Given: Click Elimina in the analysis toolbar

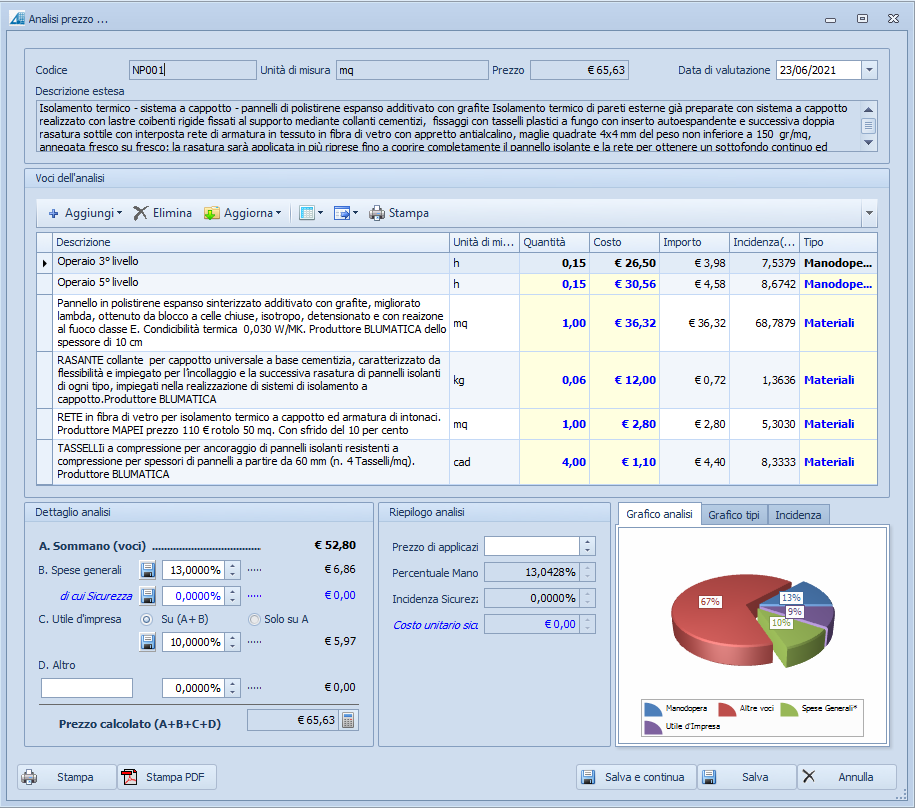Looking at the screenshot, I should pyautogui.click(x=163, y=214).
